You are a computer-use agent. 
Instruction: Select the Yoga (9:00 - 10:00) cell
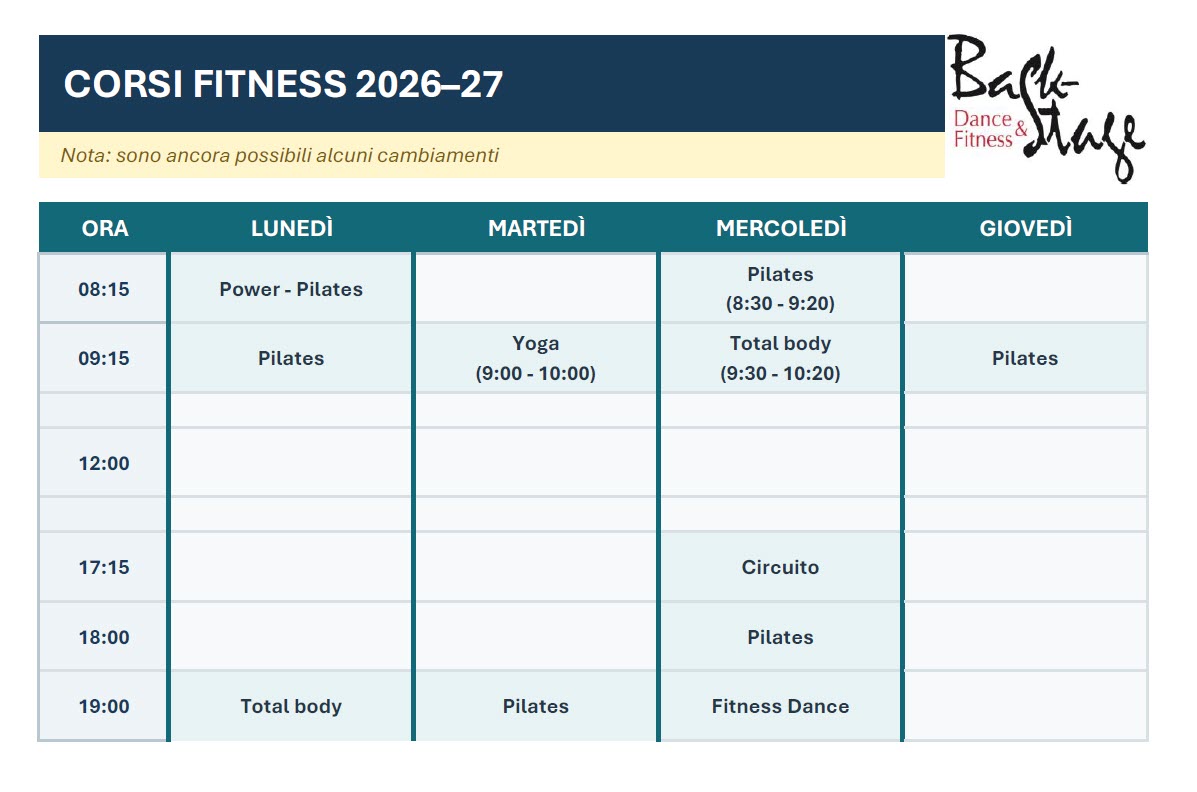pos(536,358)
